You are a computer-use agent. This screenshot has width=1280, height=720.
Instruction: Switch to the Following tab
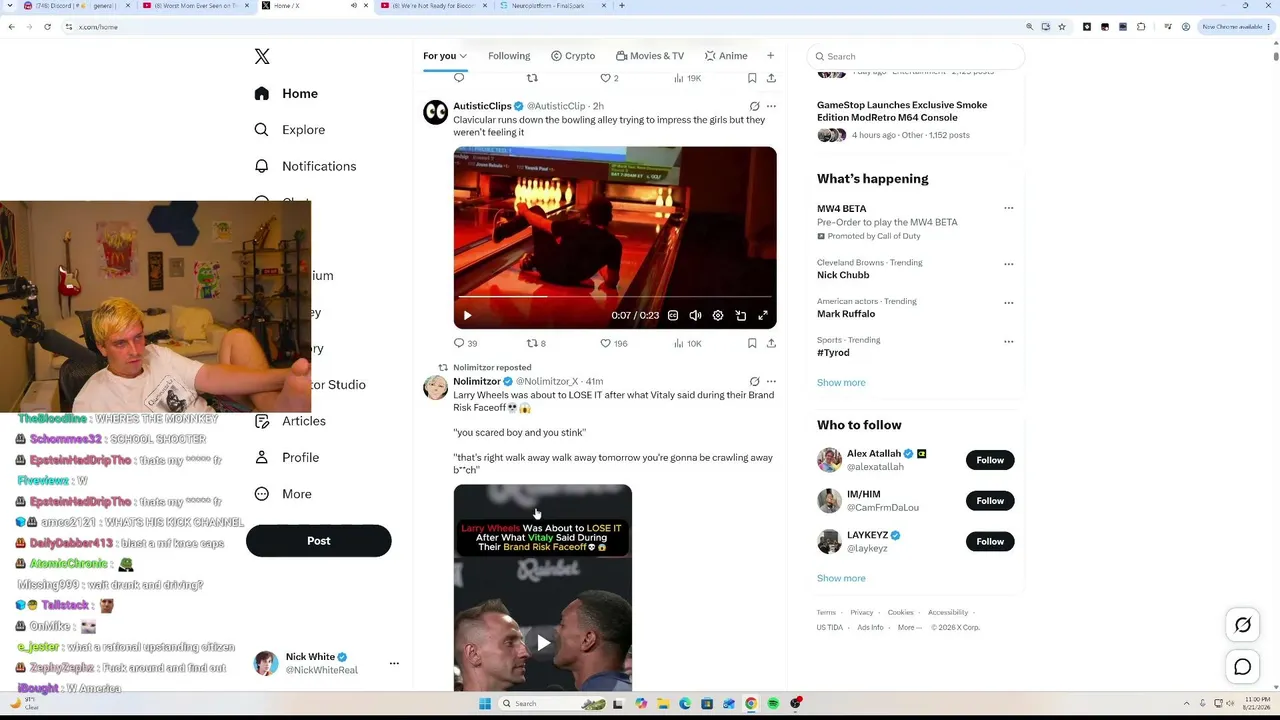[x=509, y=56]
